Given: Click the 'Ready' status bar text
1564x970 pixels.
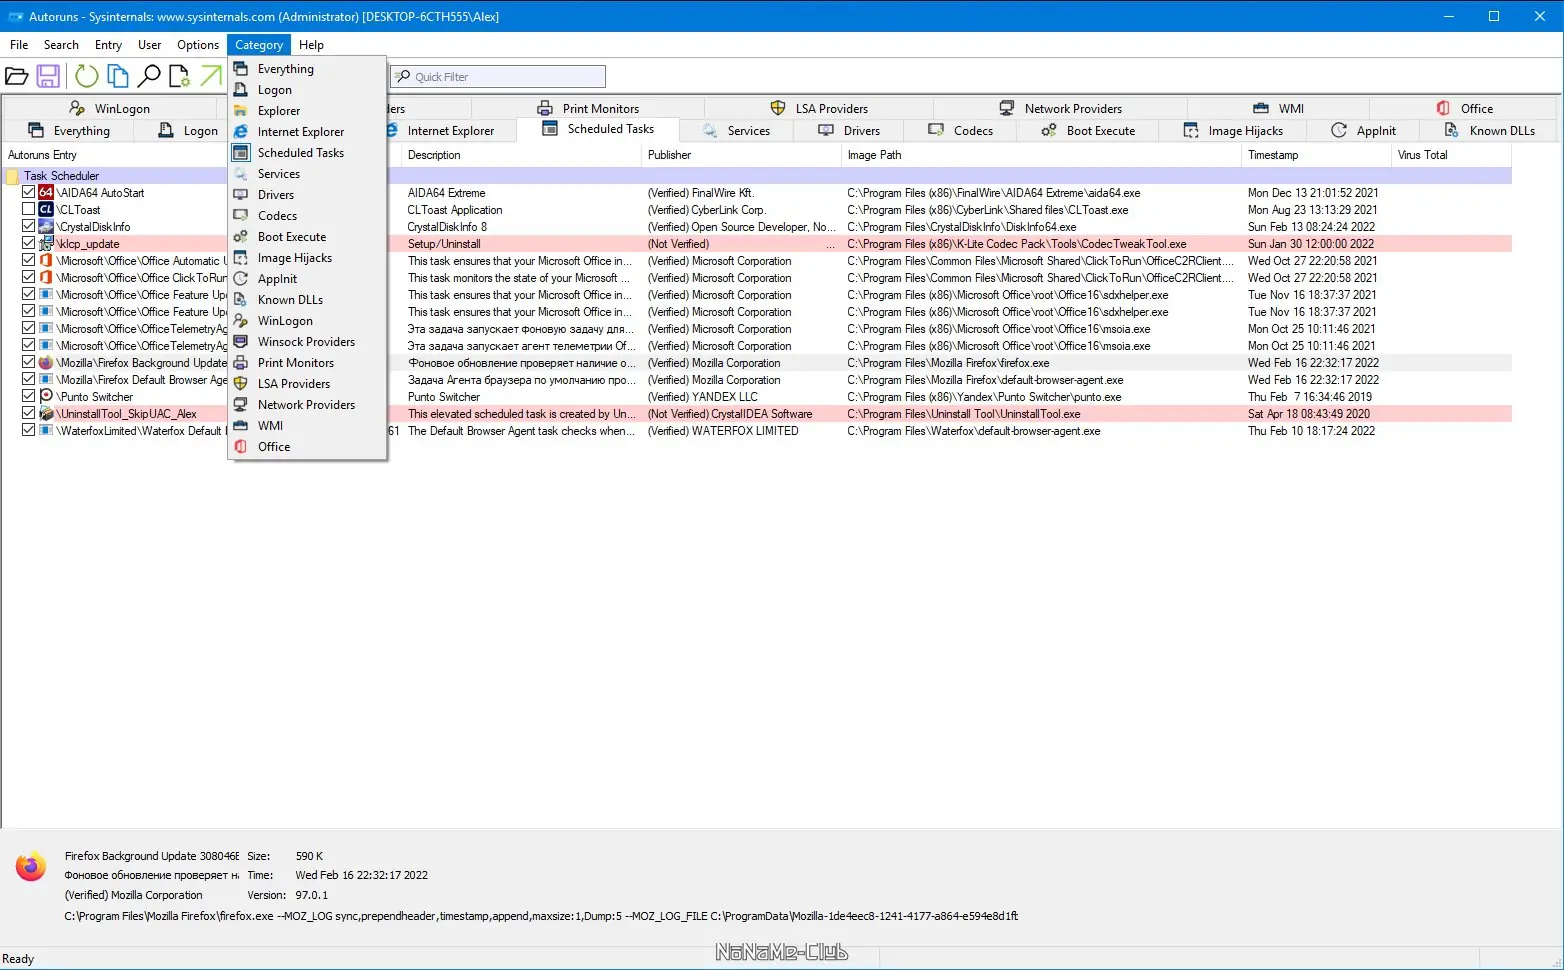Looking at the screenshot, I should (18, 959).
